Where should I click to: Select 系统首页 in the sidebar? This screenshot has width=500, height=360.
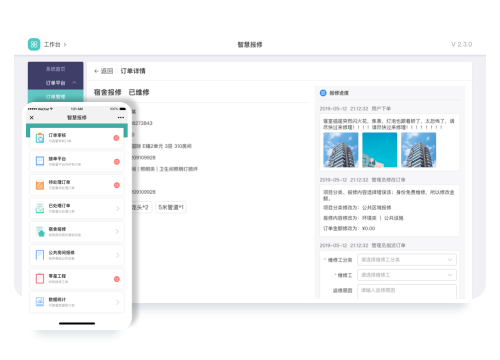coord(56,69)
